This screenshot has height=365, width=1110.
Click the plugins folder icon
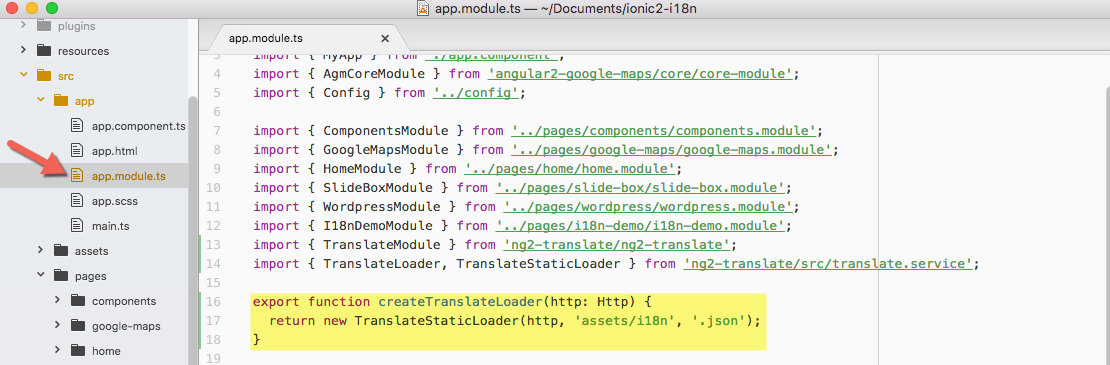click(x=44, y=25)
